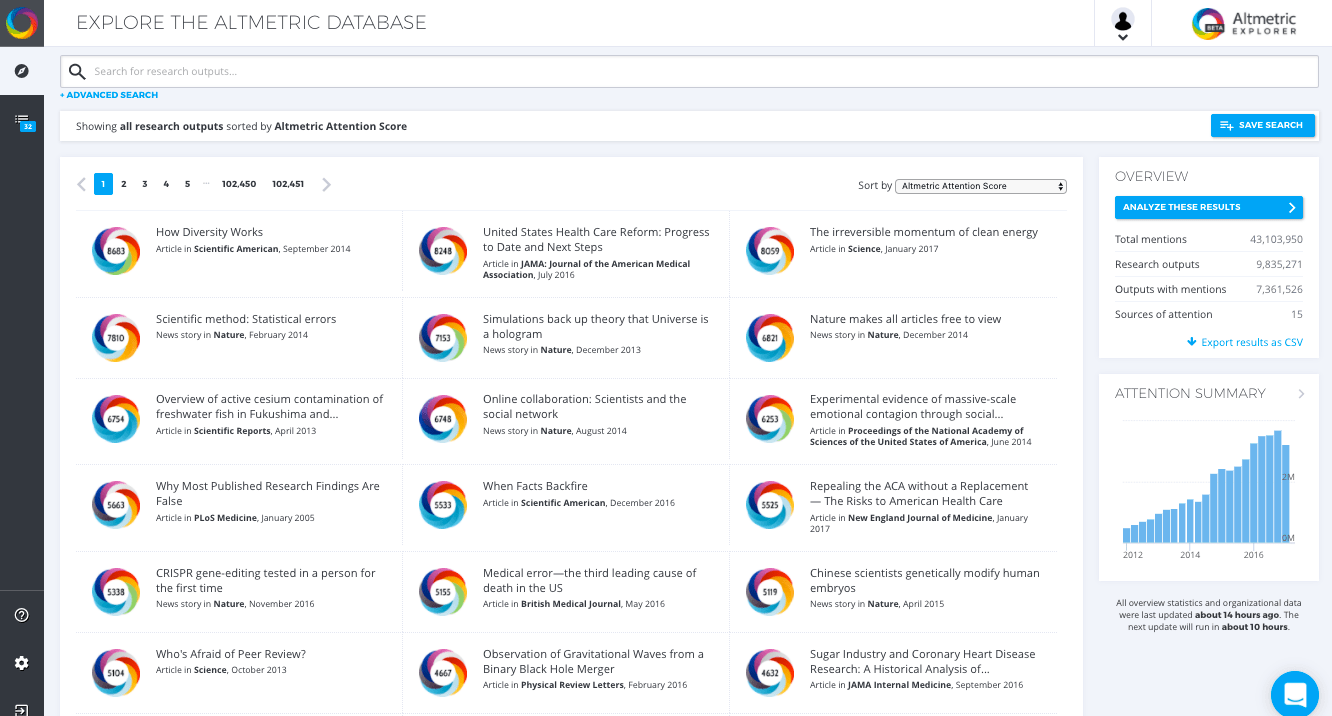Open the Sort by dropdown

point(981,186)
